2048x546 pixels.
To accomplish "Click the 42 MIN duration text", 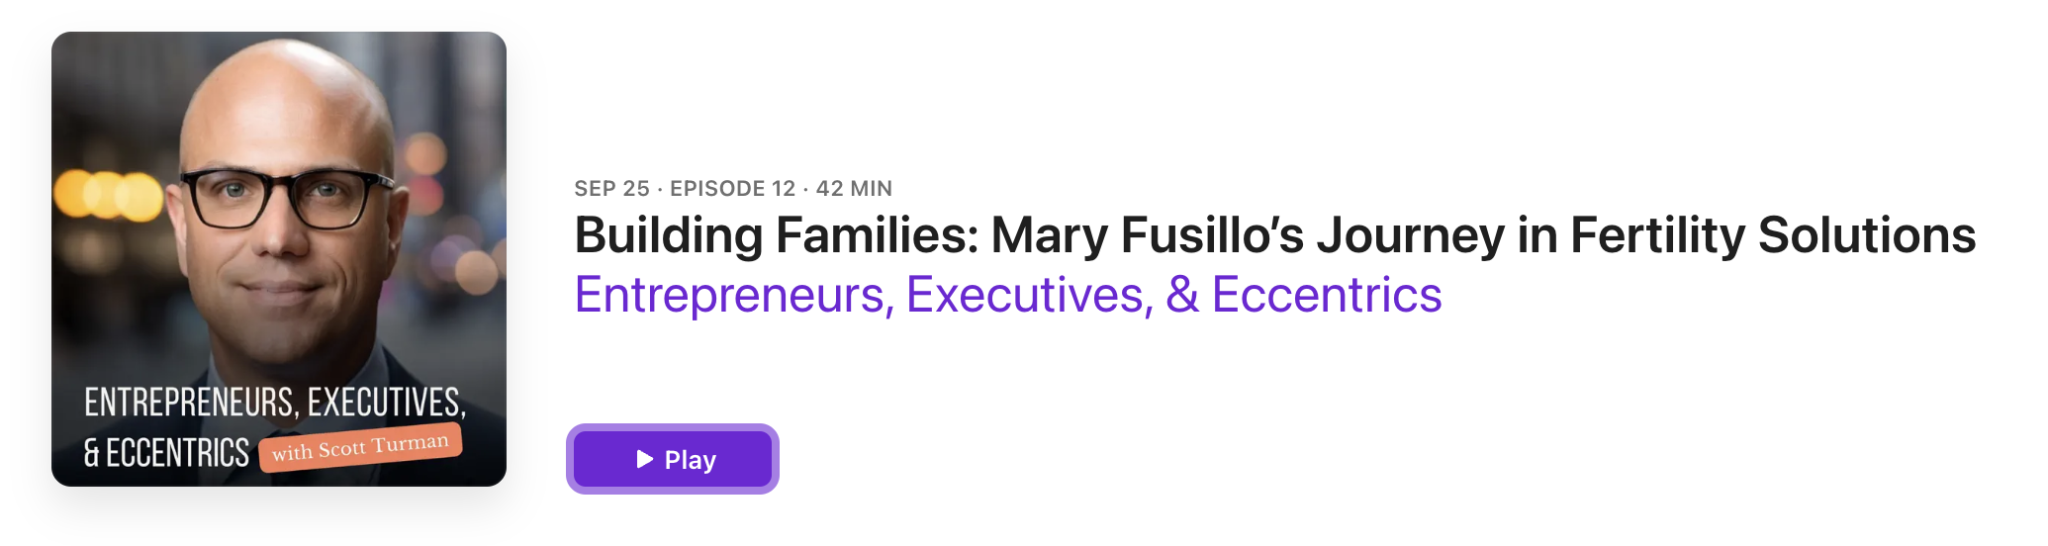I will coord(854,189).
